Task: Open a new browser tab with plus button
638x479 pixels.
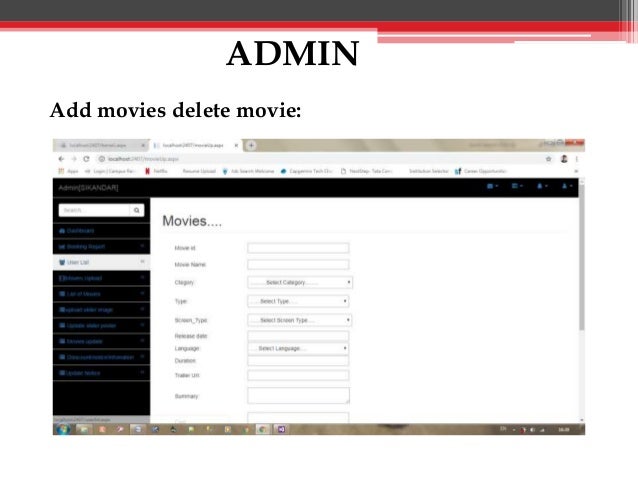Action: (251, 145)
